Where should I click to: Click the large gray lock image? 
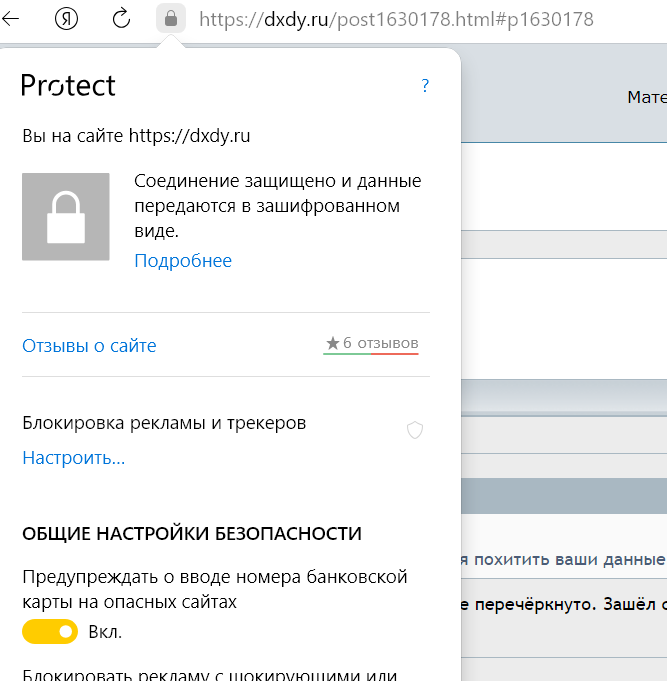tap(66, 217)
